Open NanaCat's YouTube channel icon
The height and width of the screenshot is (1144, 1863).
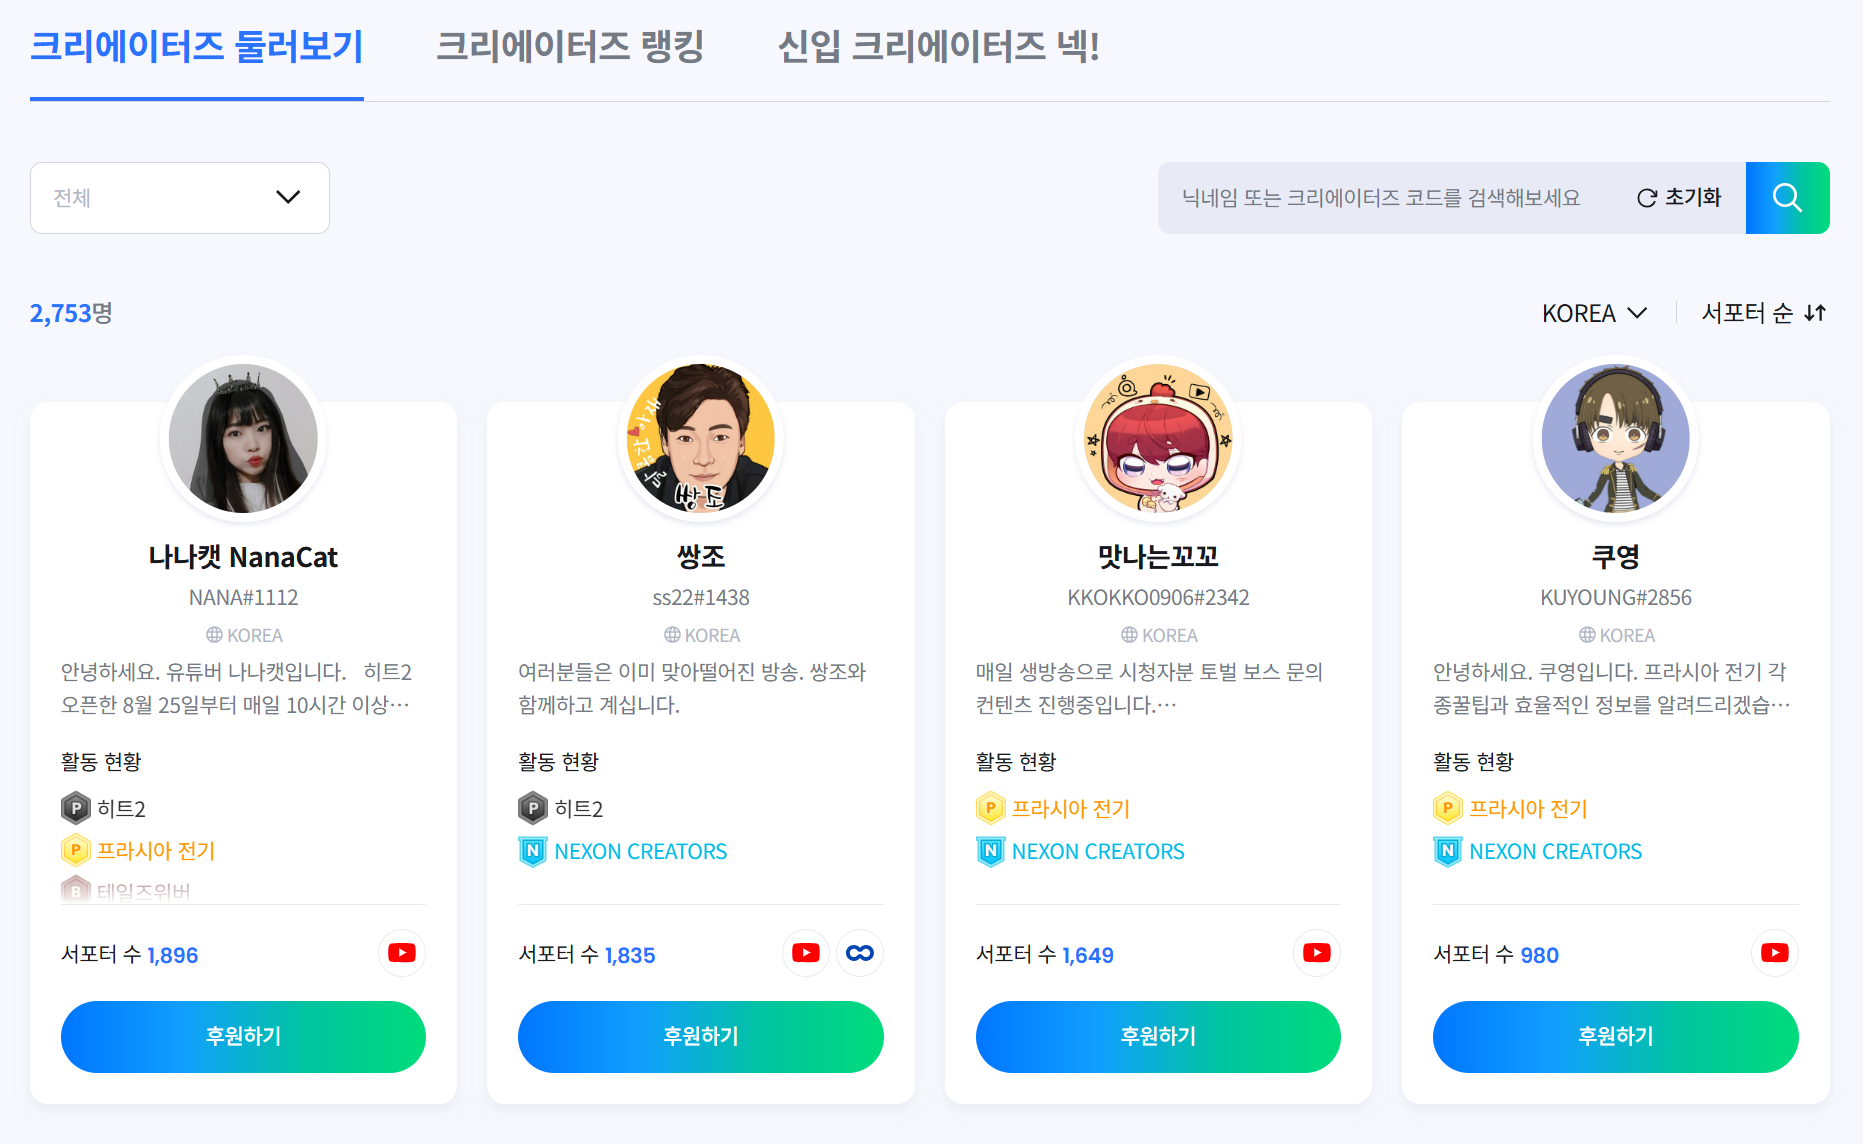click(x=402, y=953)
